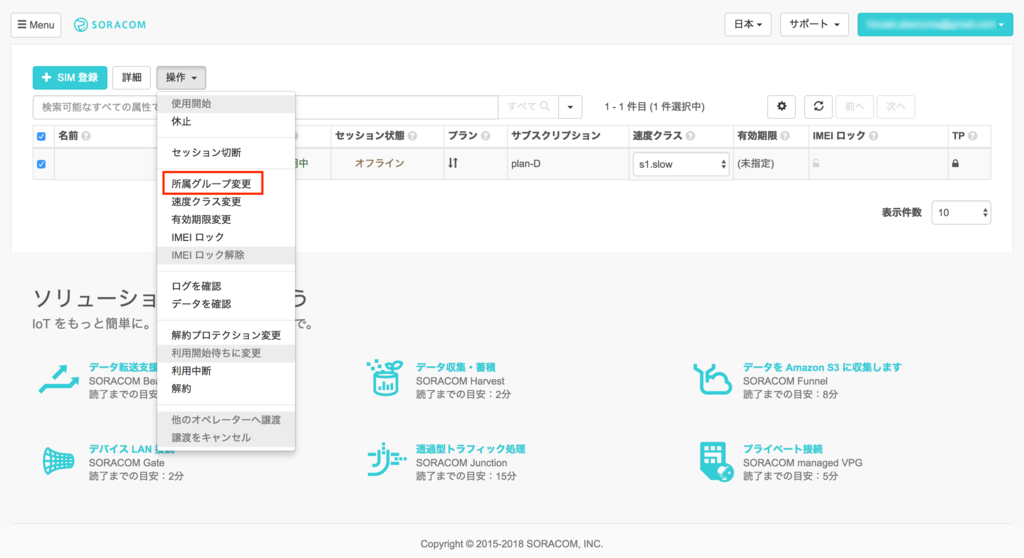Toggle the SIM row checkbox
This screenshot has width=1024, height=558.
(x=41, y=164)
